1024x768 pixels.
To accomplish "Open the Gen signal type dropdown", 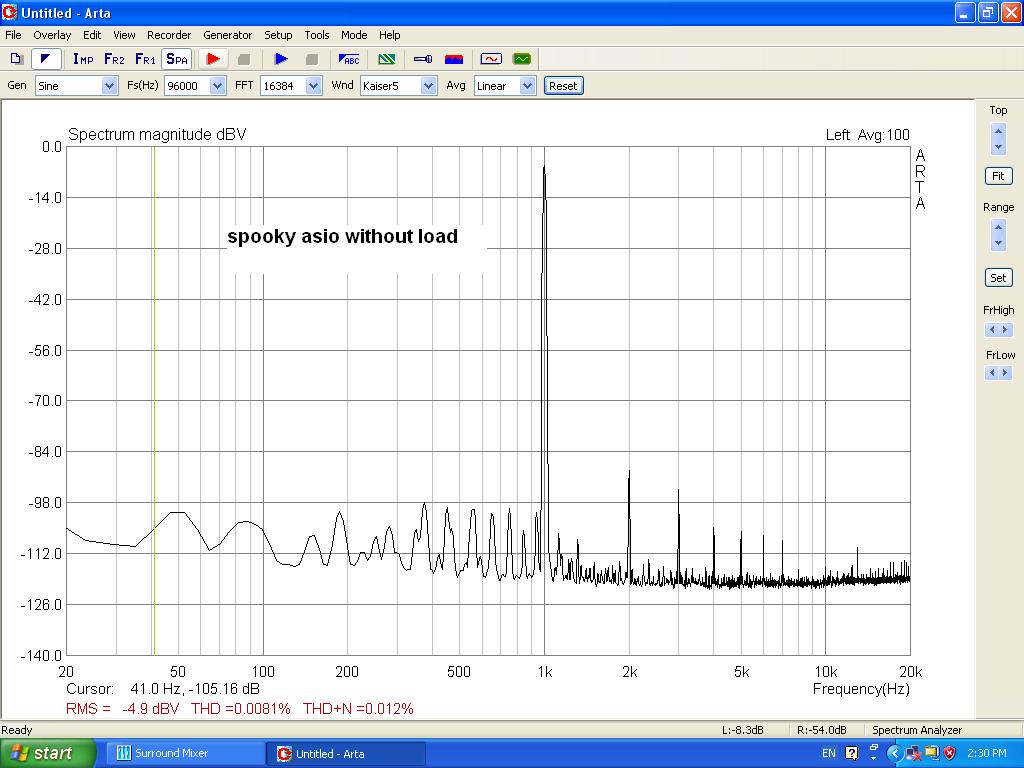I will click(x=109, y=86).
